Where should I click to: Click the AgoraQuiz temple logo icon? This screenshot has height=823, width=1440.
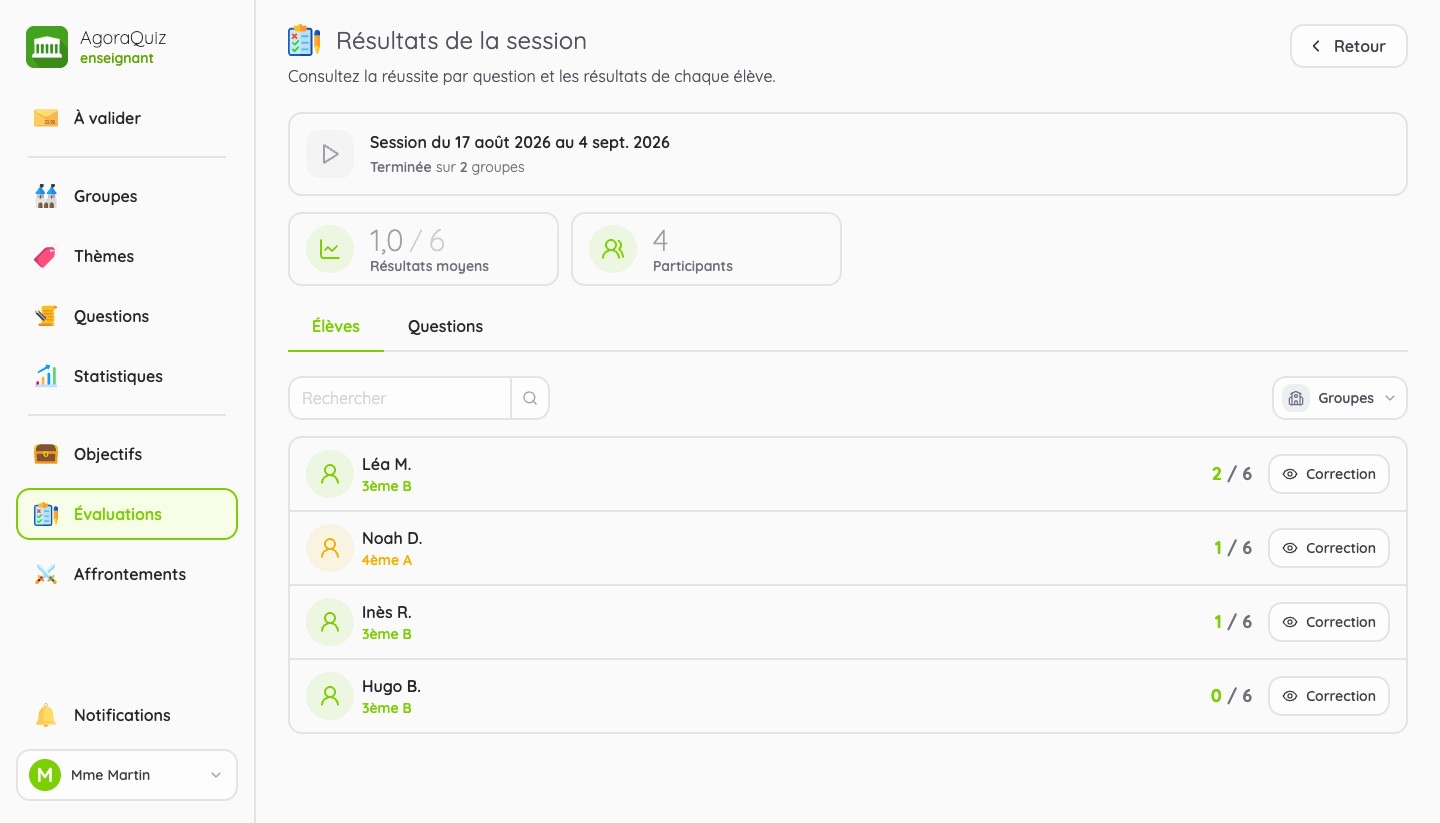click(x=47, y=47)
